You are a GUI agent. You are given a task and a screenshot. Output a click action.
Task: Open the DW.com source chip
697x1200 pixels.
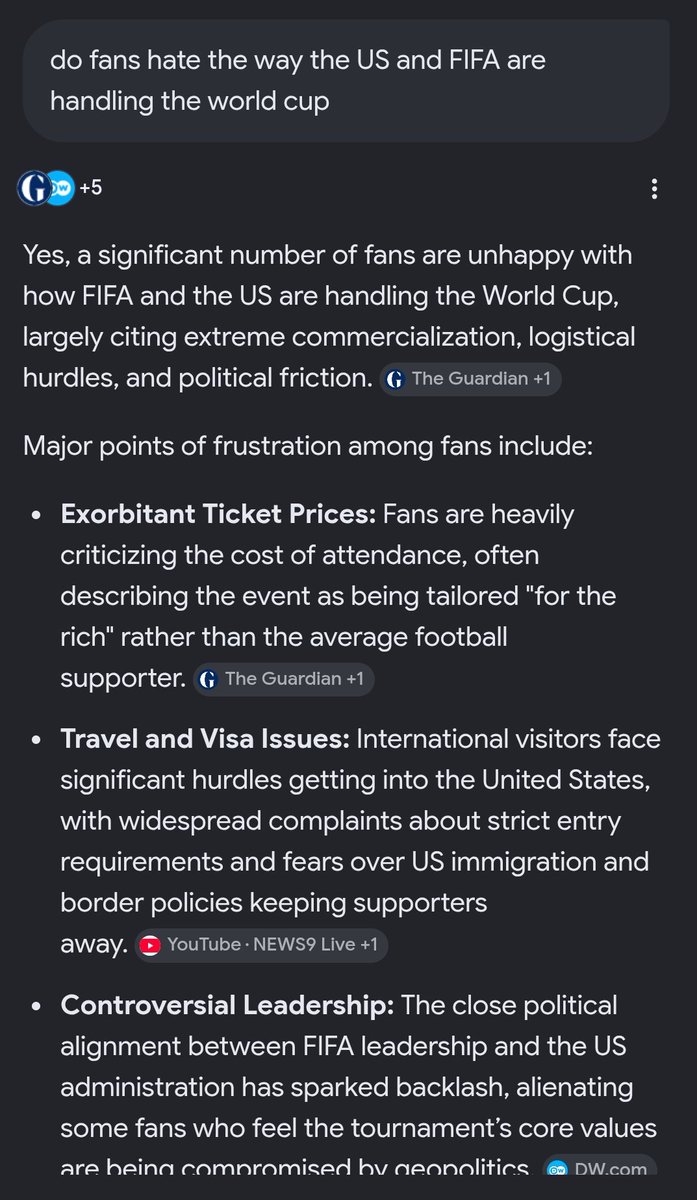[600, 1168]
